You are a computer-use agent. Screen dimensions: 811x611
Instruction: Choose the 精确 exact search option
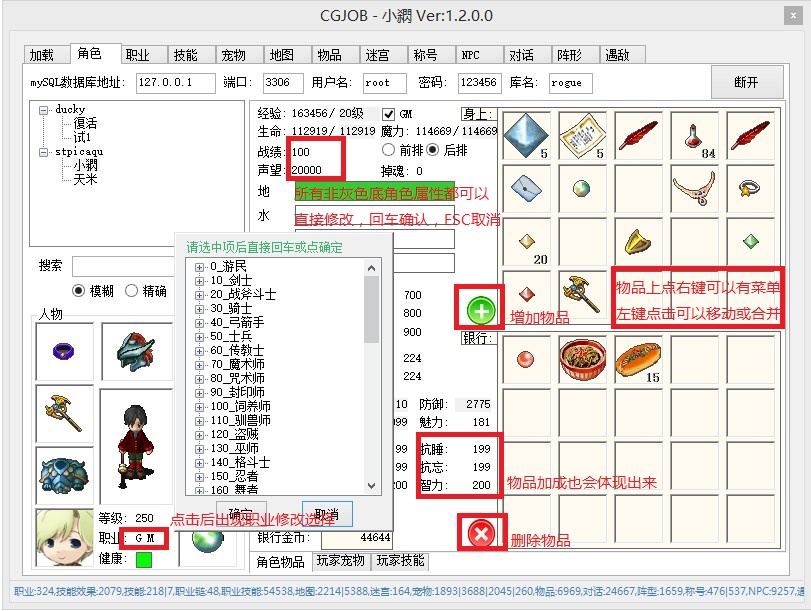pos(130,291)
